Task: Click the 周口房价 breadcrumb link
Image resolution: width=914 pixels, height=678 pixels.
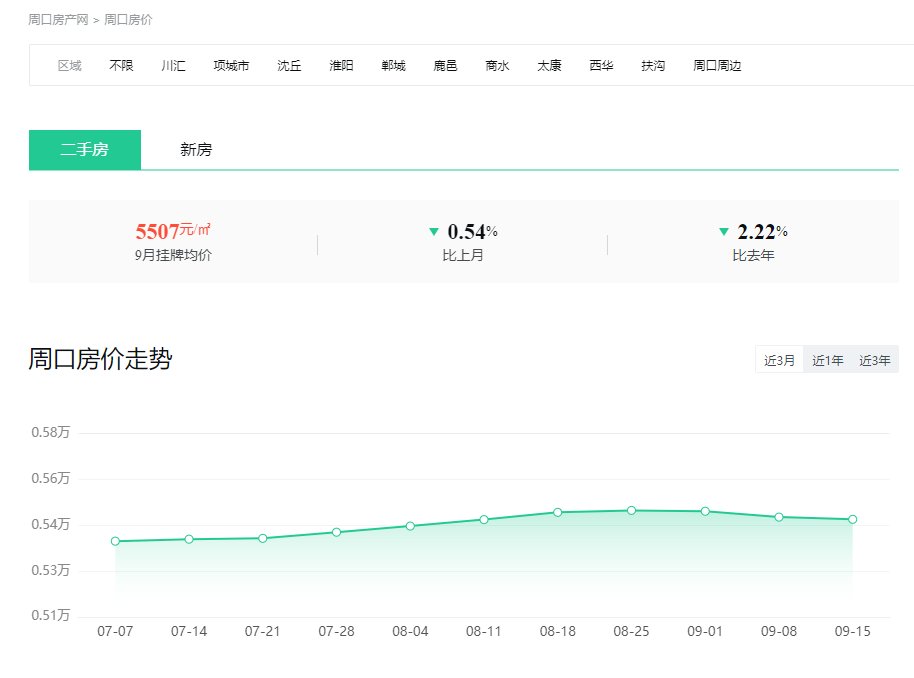Action: click(128, 20)
